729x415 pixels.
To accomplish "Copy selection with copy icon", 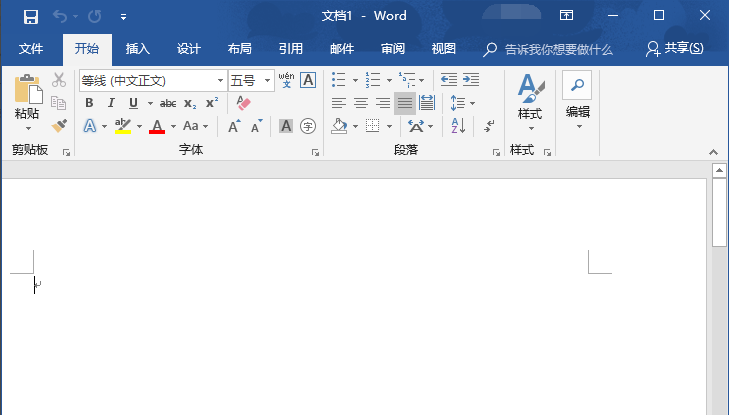I will click(x=59, y=103).
